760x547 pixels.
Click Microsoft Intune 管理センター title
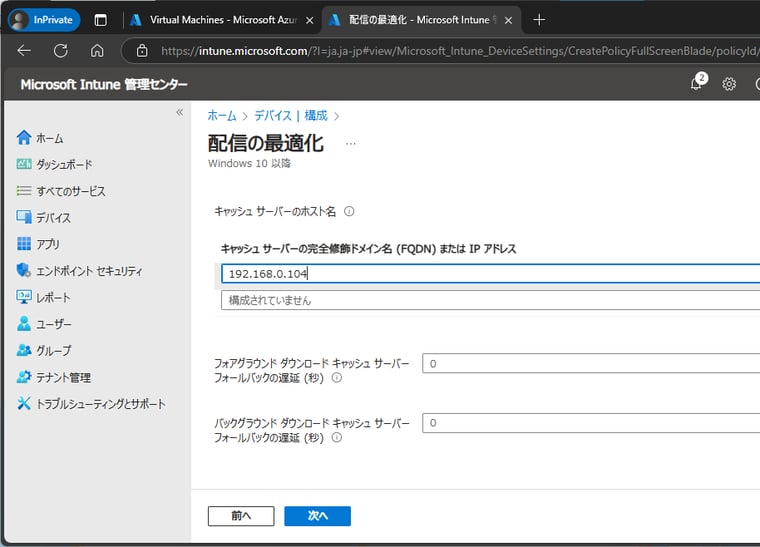(x=104, y=84)
